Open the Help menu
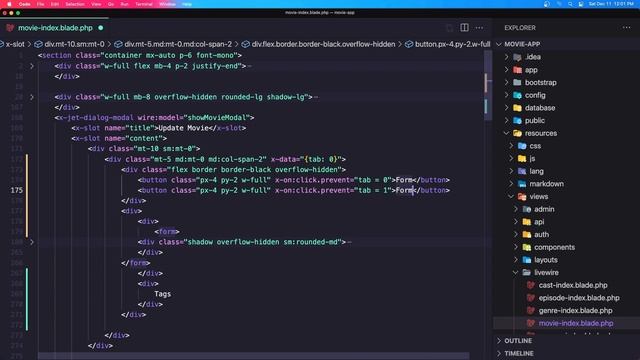Screen dimensions: 640x360 [x=187, y=4]
